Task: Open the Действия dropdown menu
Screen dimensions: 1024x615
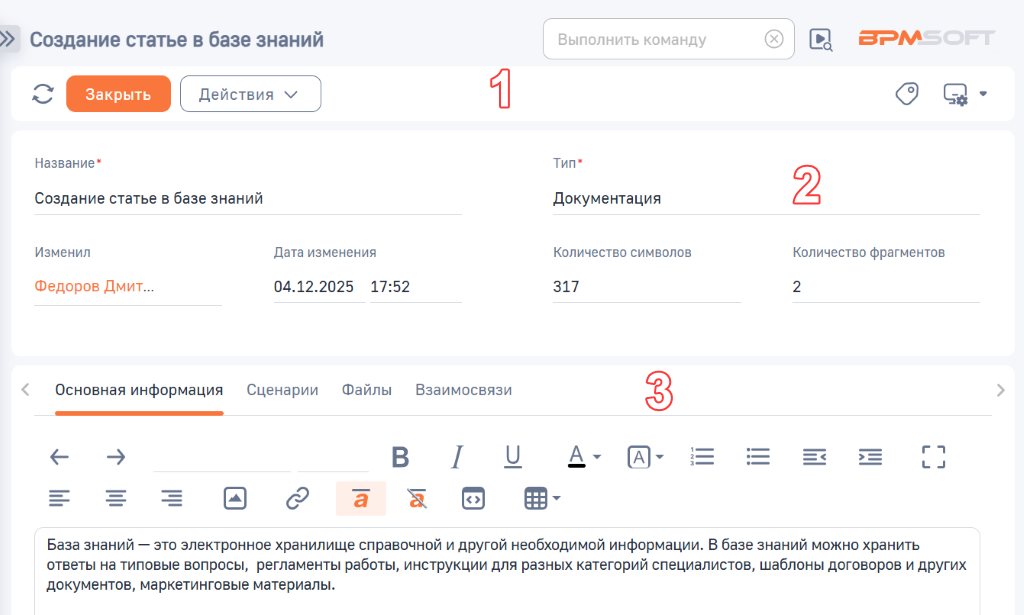Action: [250, 94]
